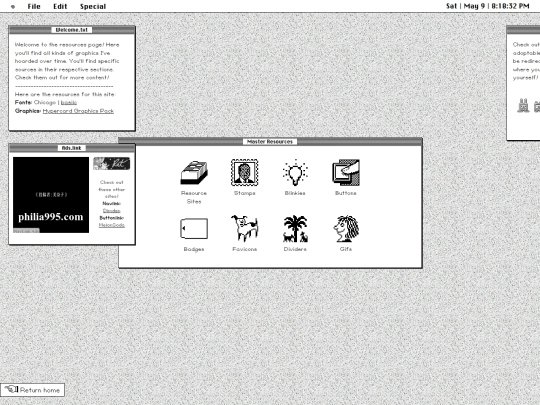Click the Return home label
This screenshot has width=540, height=405.
(x=40, y=390)
